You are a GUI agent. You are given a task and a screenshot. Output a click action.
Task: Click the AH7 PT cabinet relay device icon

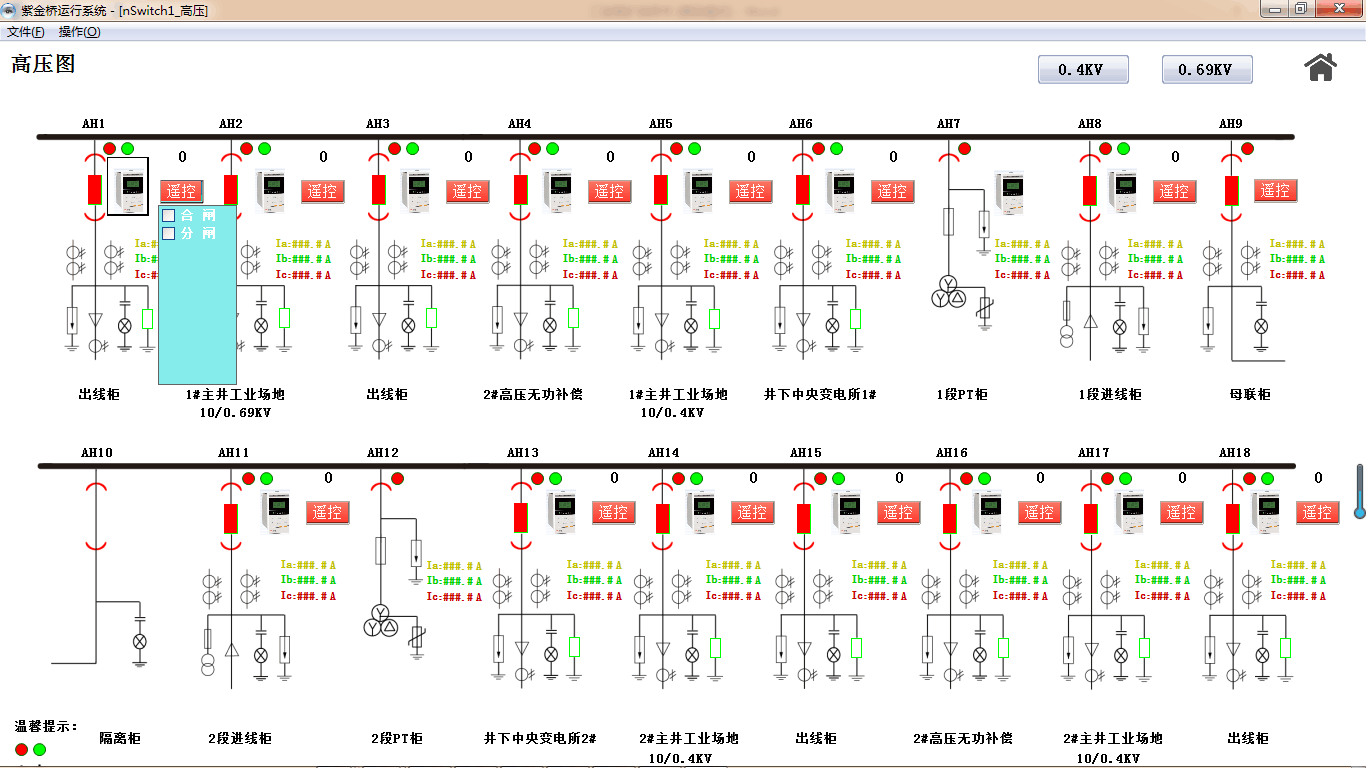point(1013,192)
